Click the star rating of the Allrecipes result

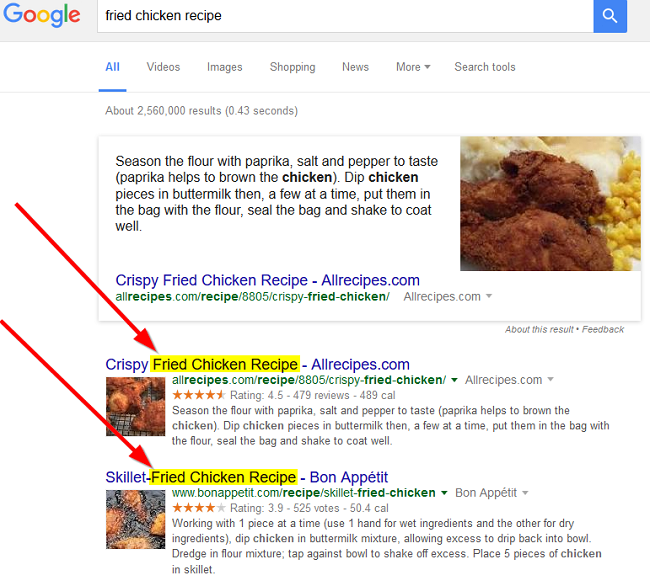click(x=199, y=395)
